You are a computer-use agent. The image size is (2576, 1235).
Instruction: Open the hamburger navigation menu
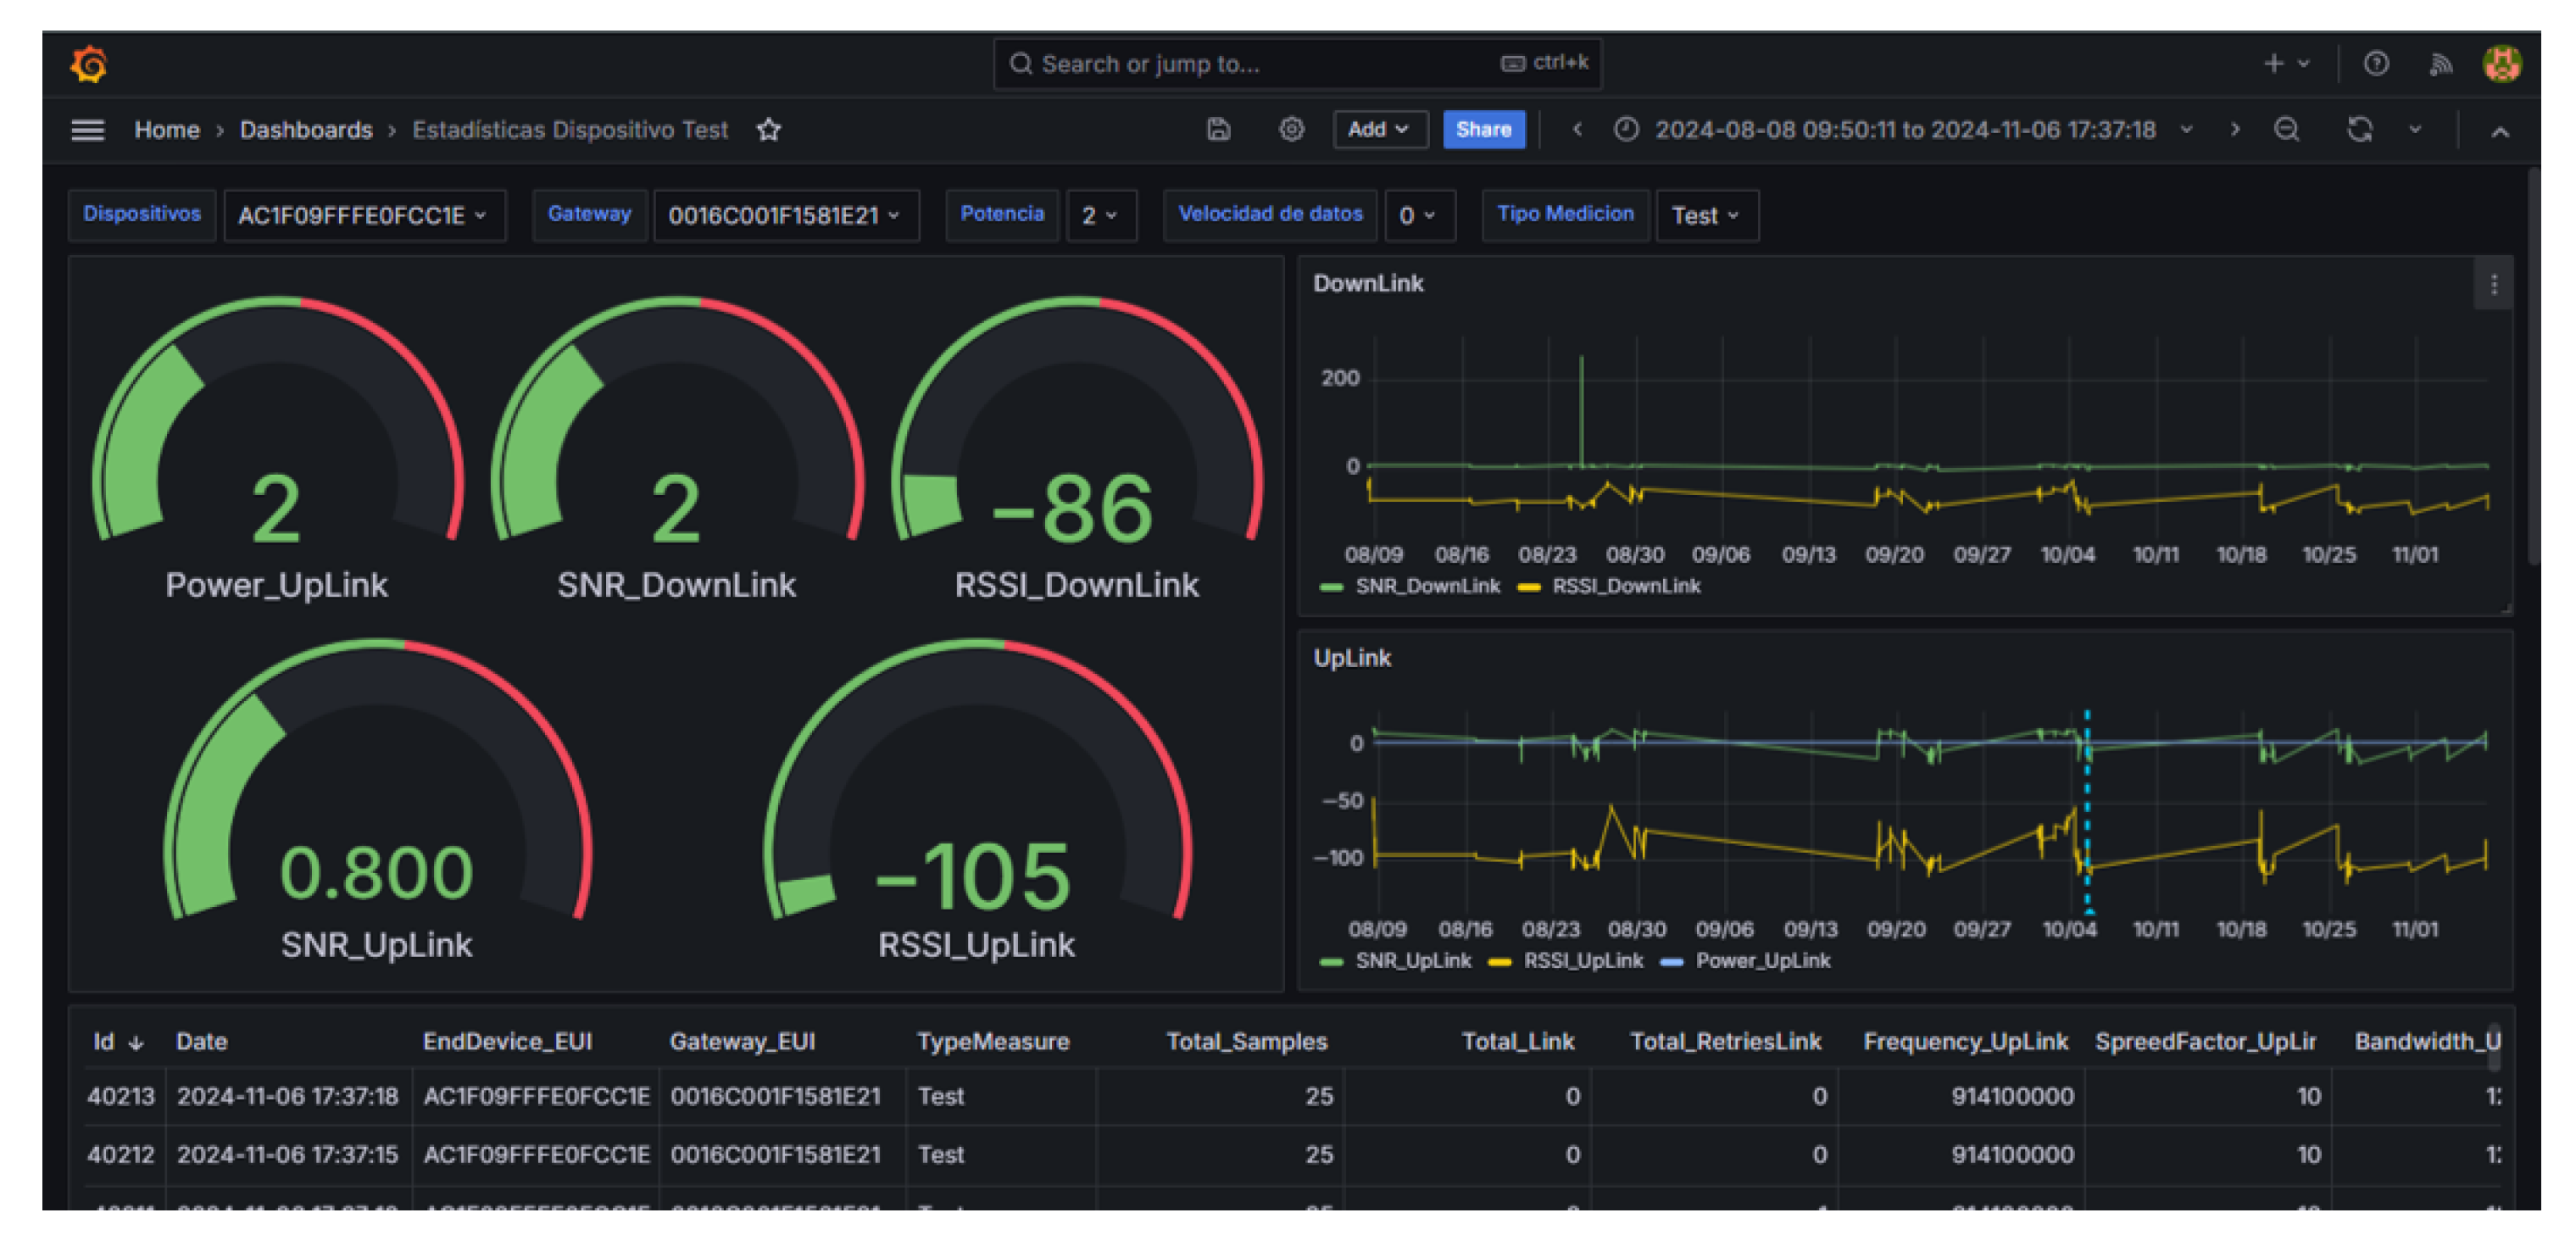tap(88, 130)
